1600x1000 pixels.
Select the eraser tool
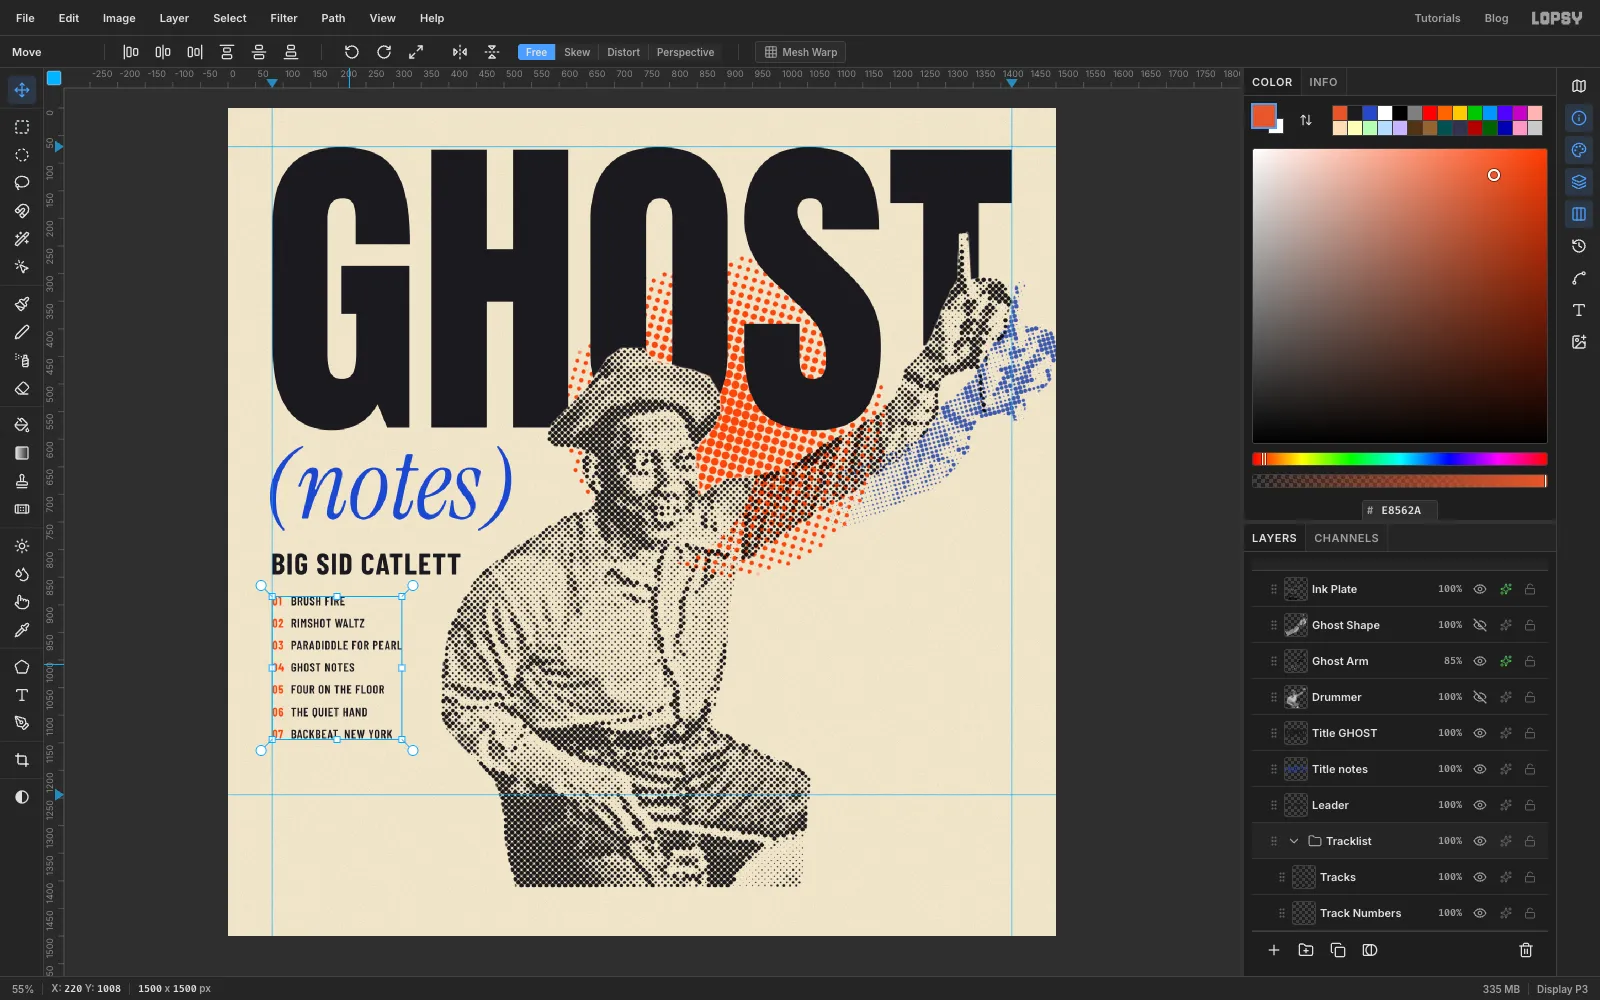tap(22, 389)
